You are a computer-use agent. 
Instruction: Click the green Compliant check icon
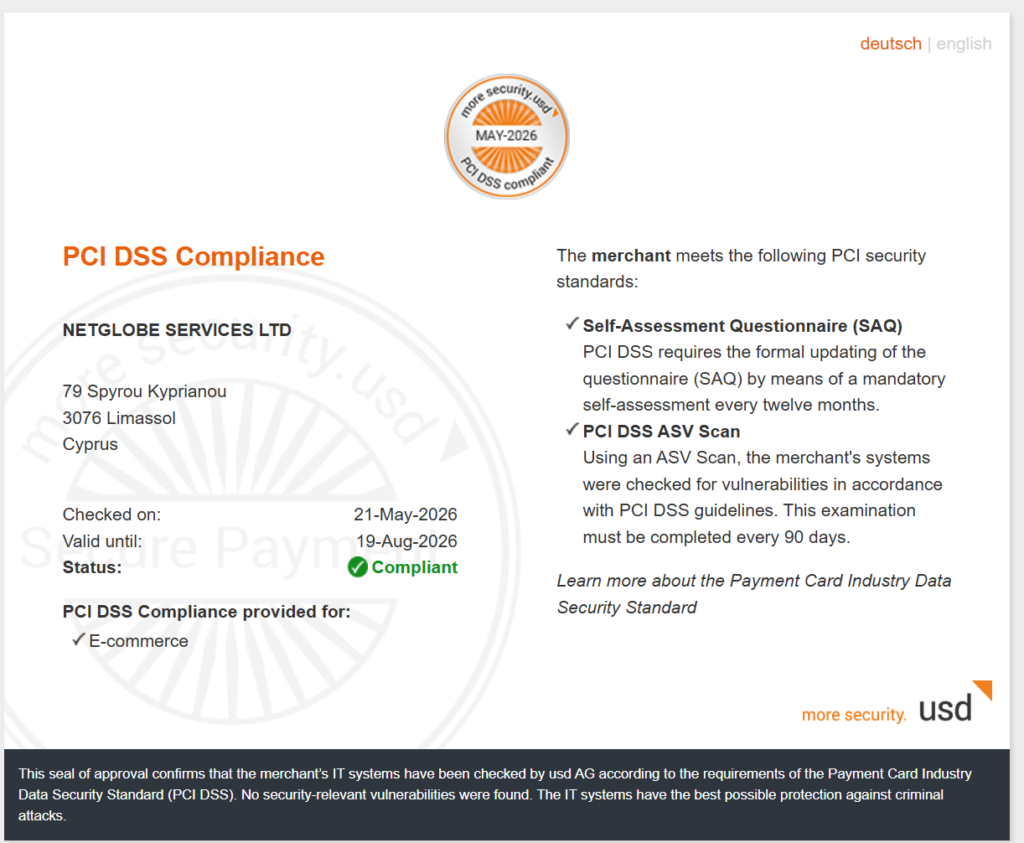(357, 567)
